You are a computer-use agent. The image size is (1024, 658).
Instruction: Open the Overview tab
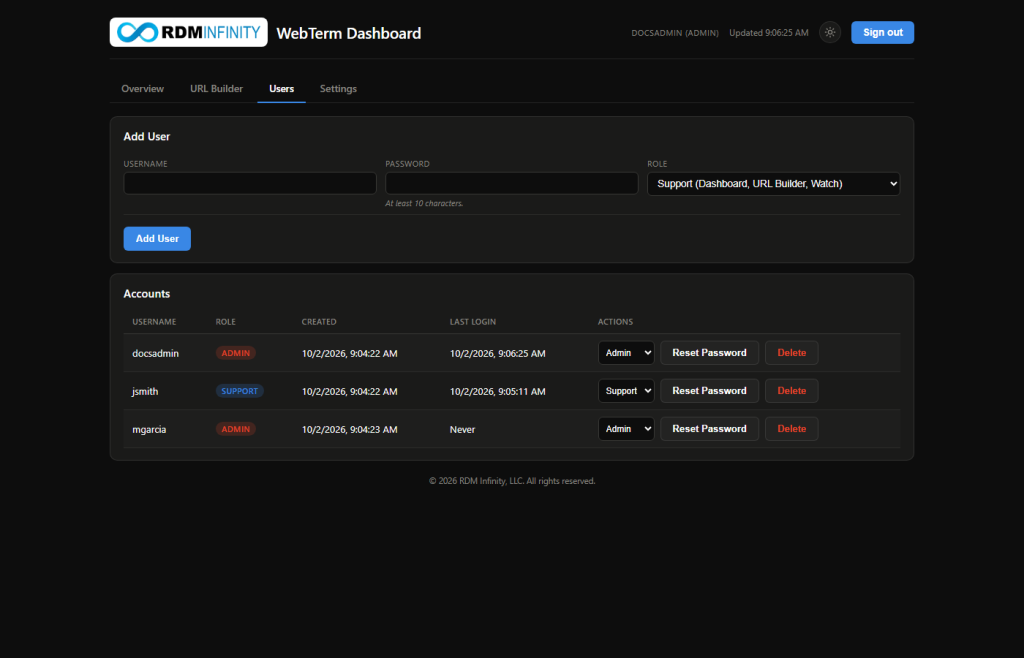tap(142, 89)
